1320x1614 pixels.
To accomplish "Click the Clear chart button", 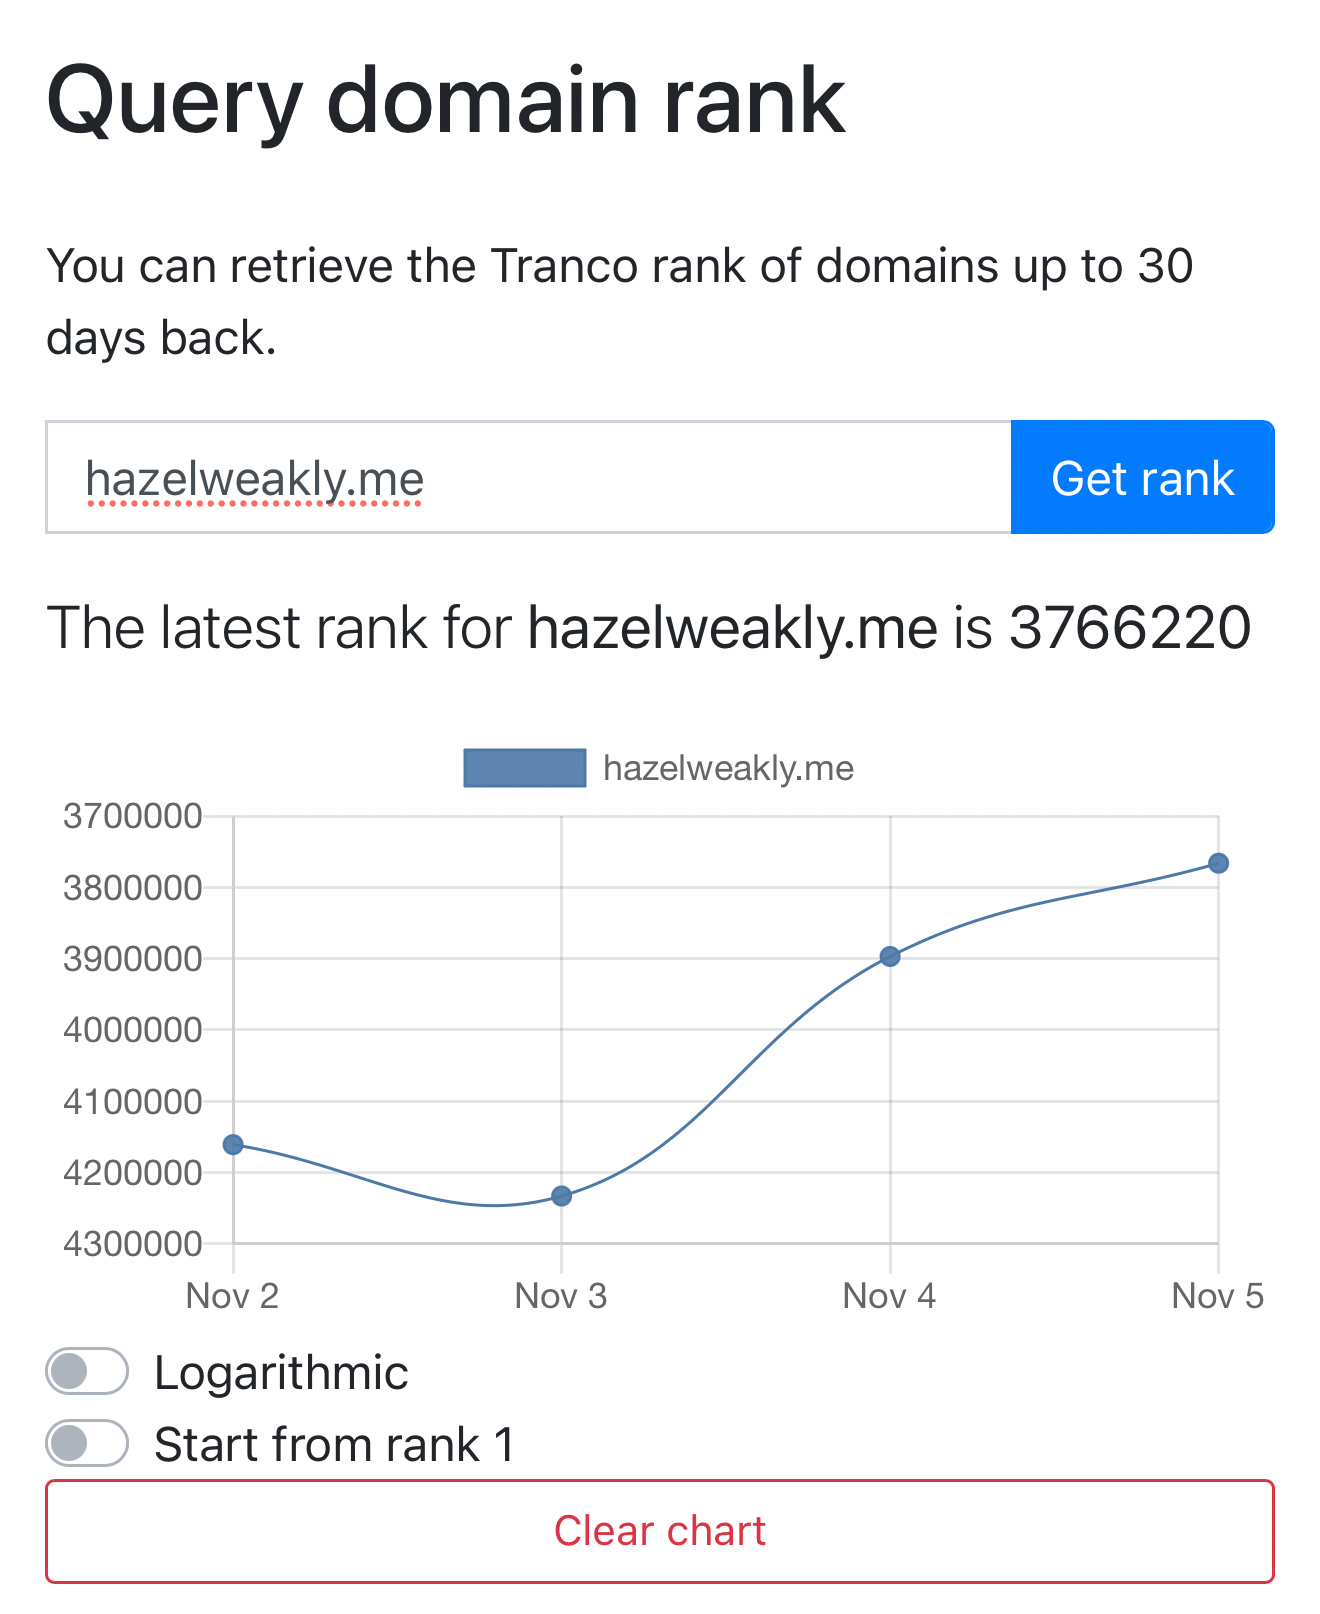I will (660, 1531).
